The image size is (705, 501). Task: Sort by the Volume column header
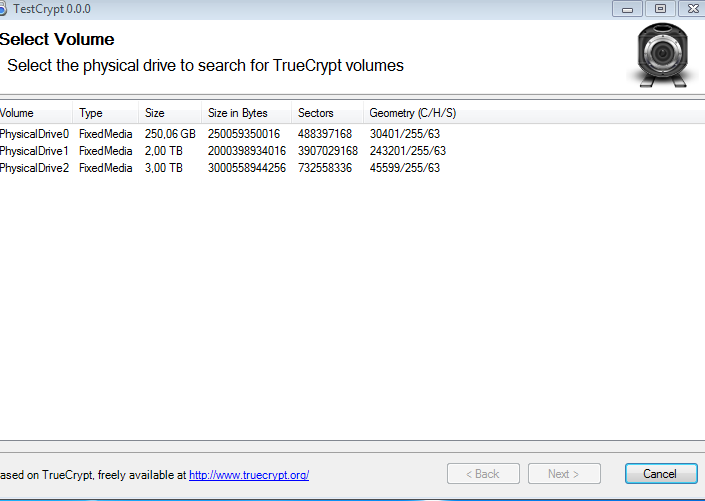pyautogui.click(x=36, y=113)
